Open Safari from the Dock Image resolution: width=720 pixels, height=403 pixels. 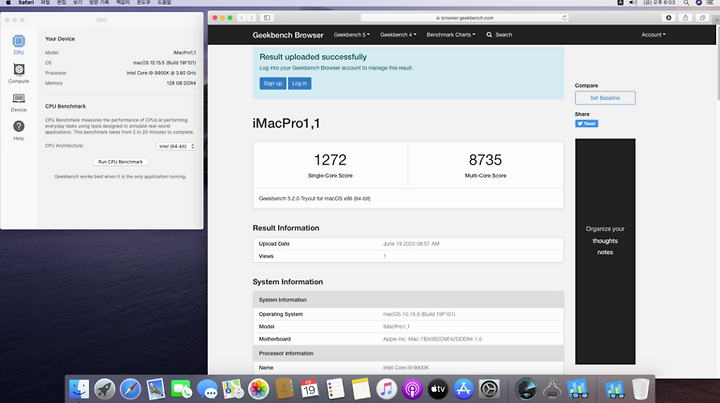coord(130,389)
